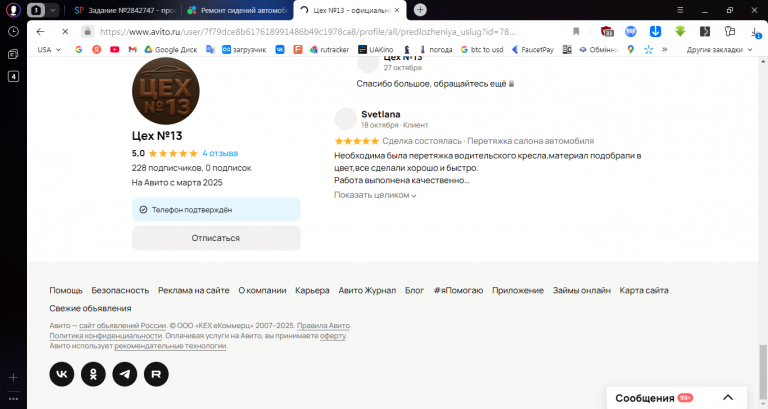Bookmark this page with the bookmark icon

pos(576,32)
